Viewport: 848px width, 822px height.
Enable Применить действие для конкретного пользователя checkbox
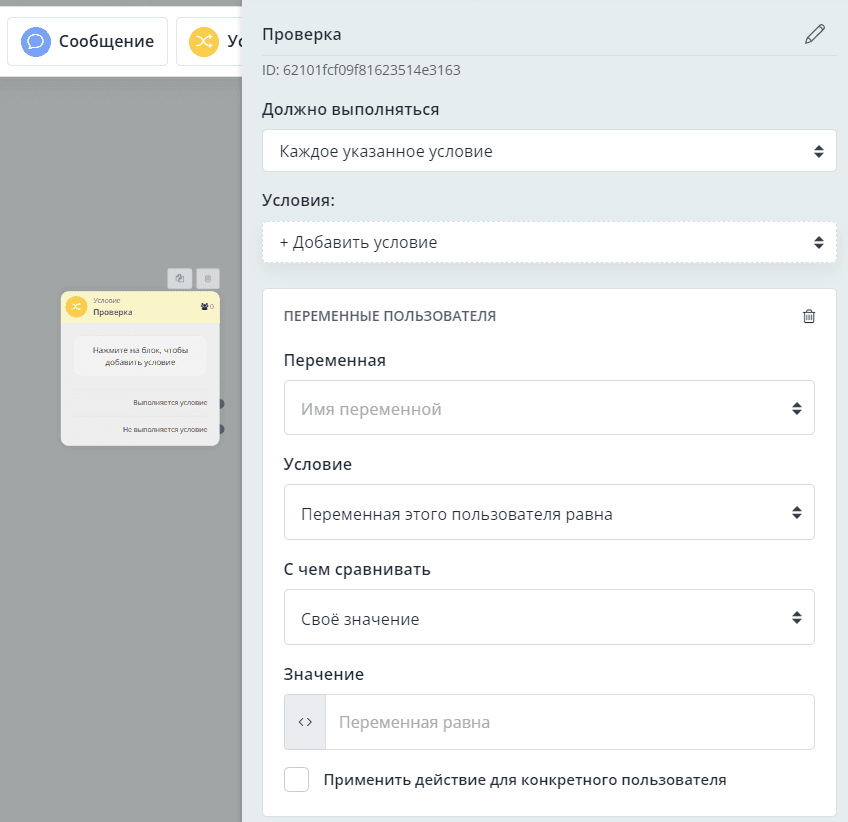(297, 780)
